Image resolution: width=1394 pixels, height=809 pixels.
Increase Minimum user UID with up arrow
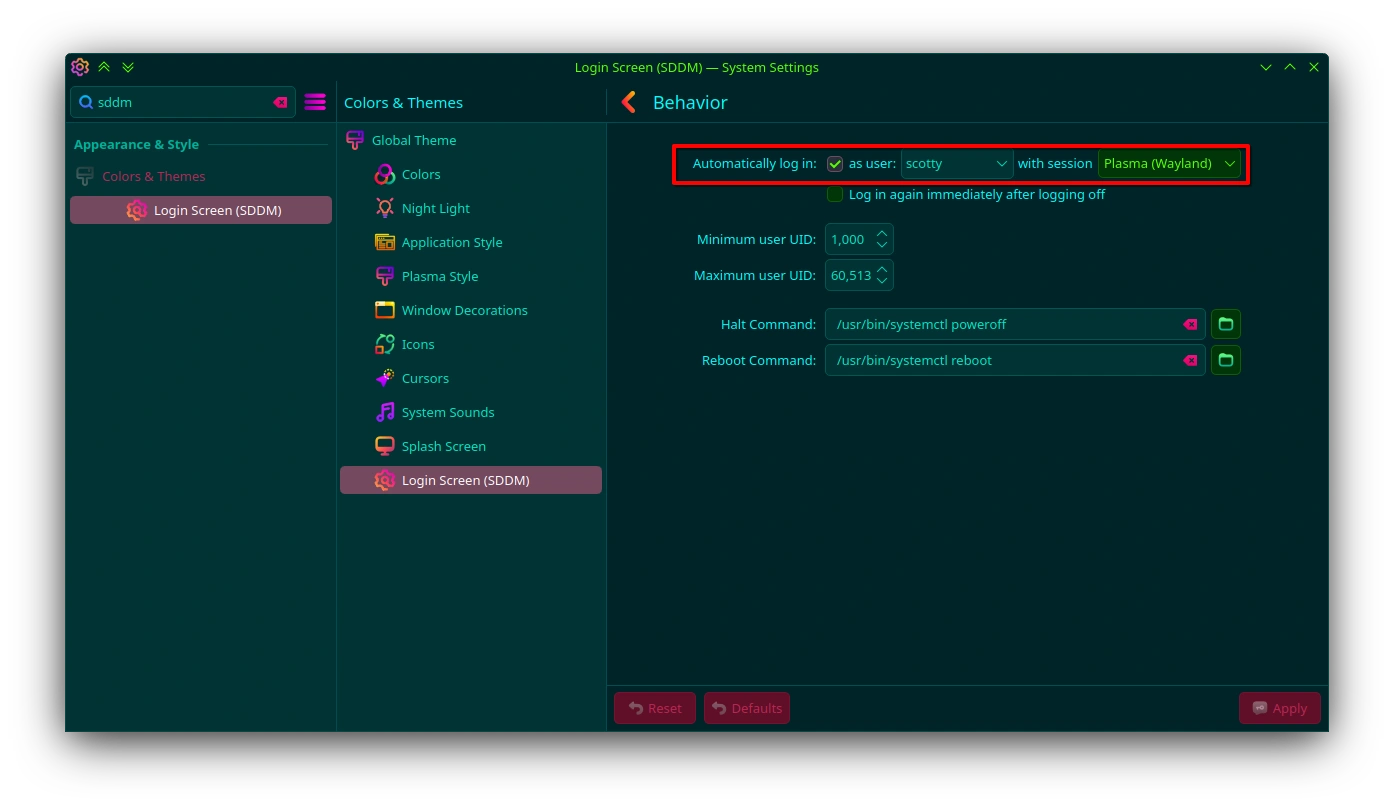click(882, 234)
